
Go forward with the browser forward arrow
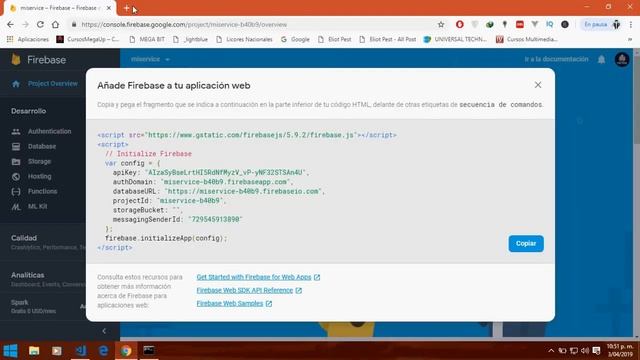point(25,24)
